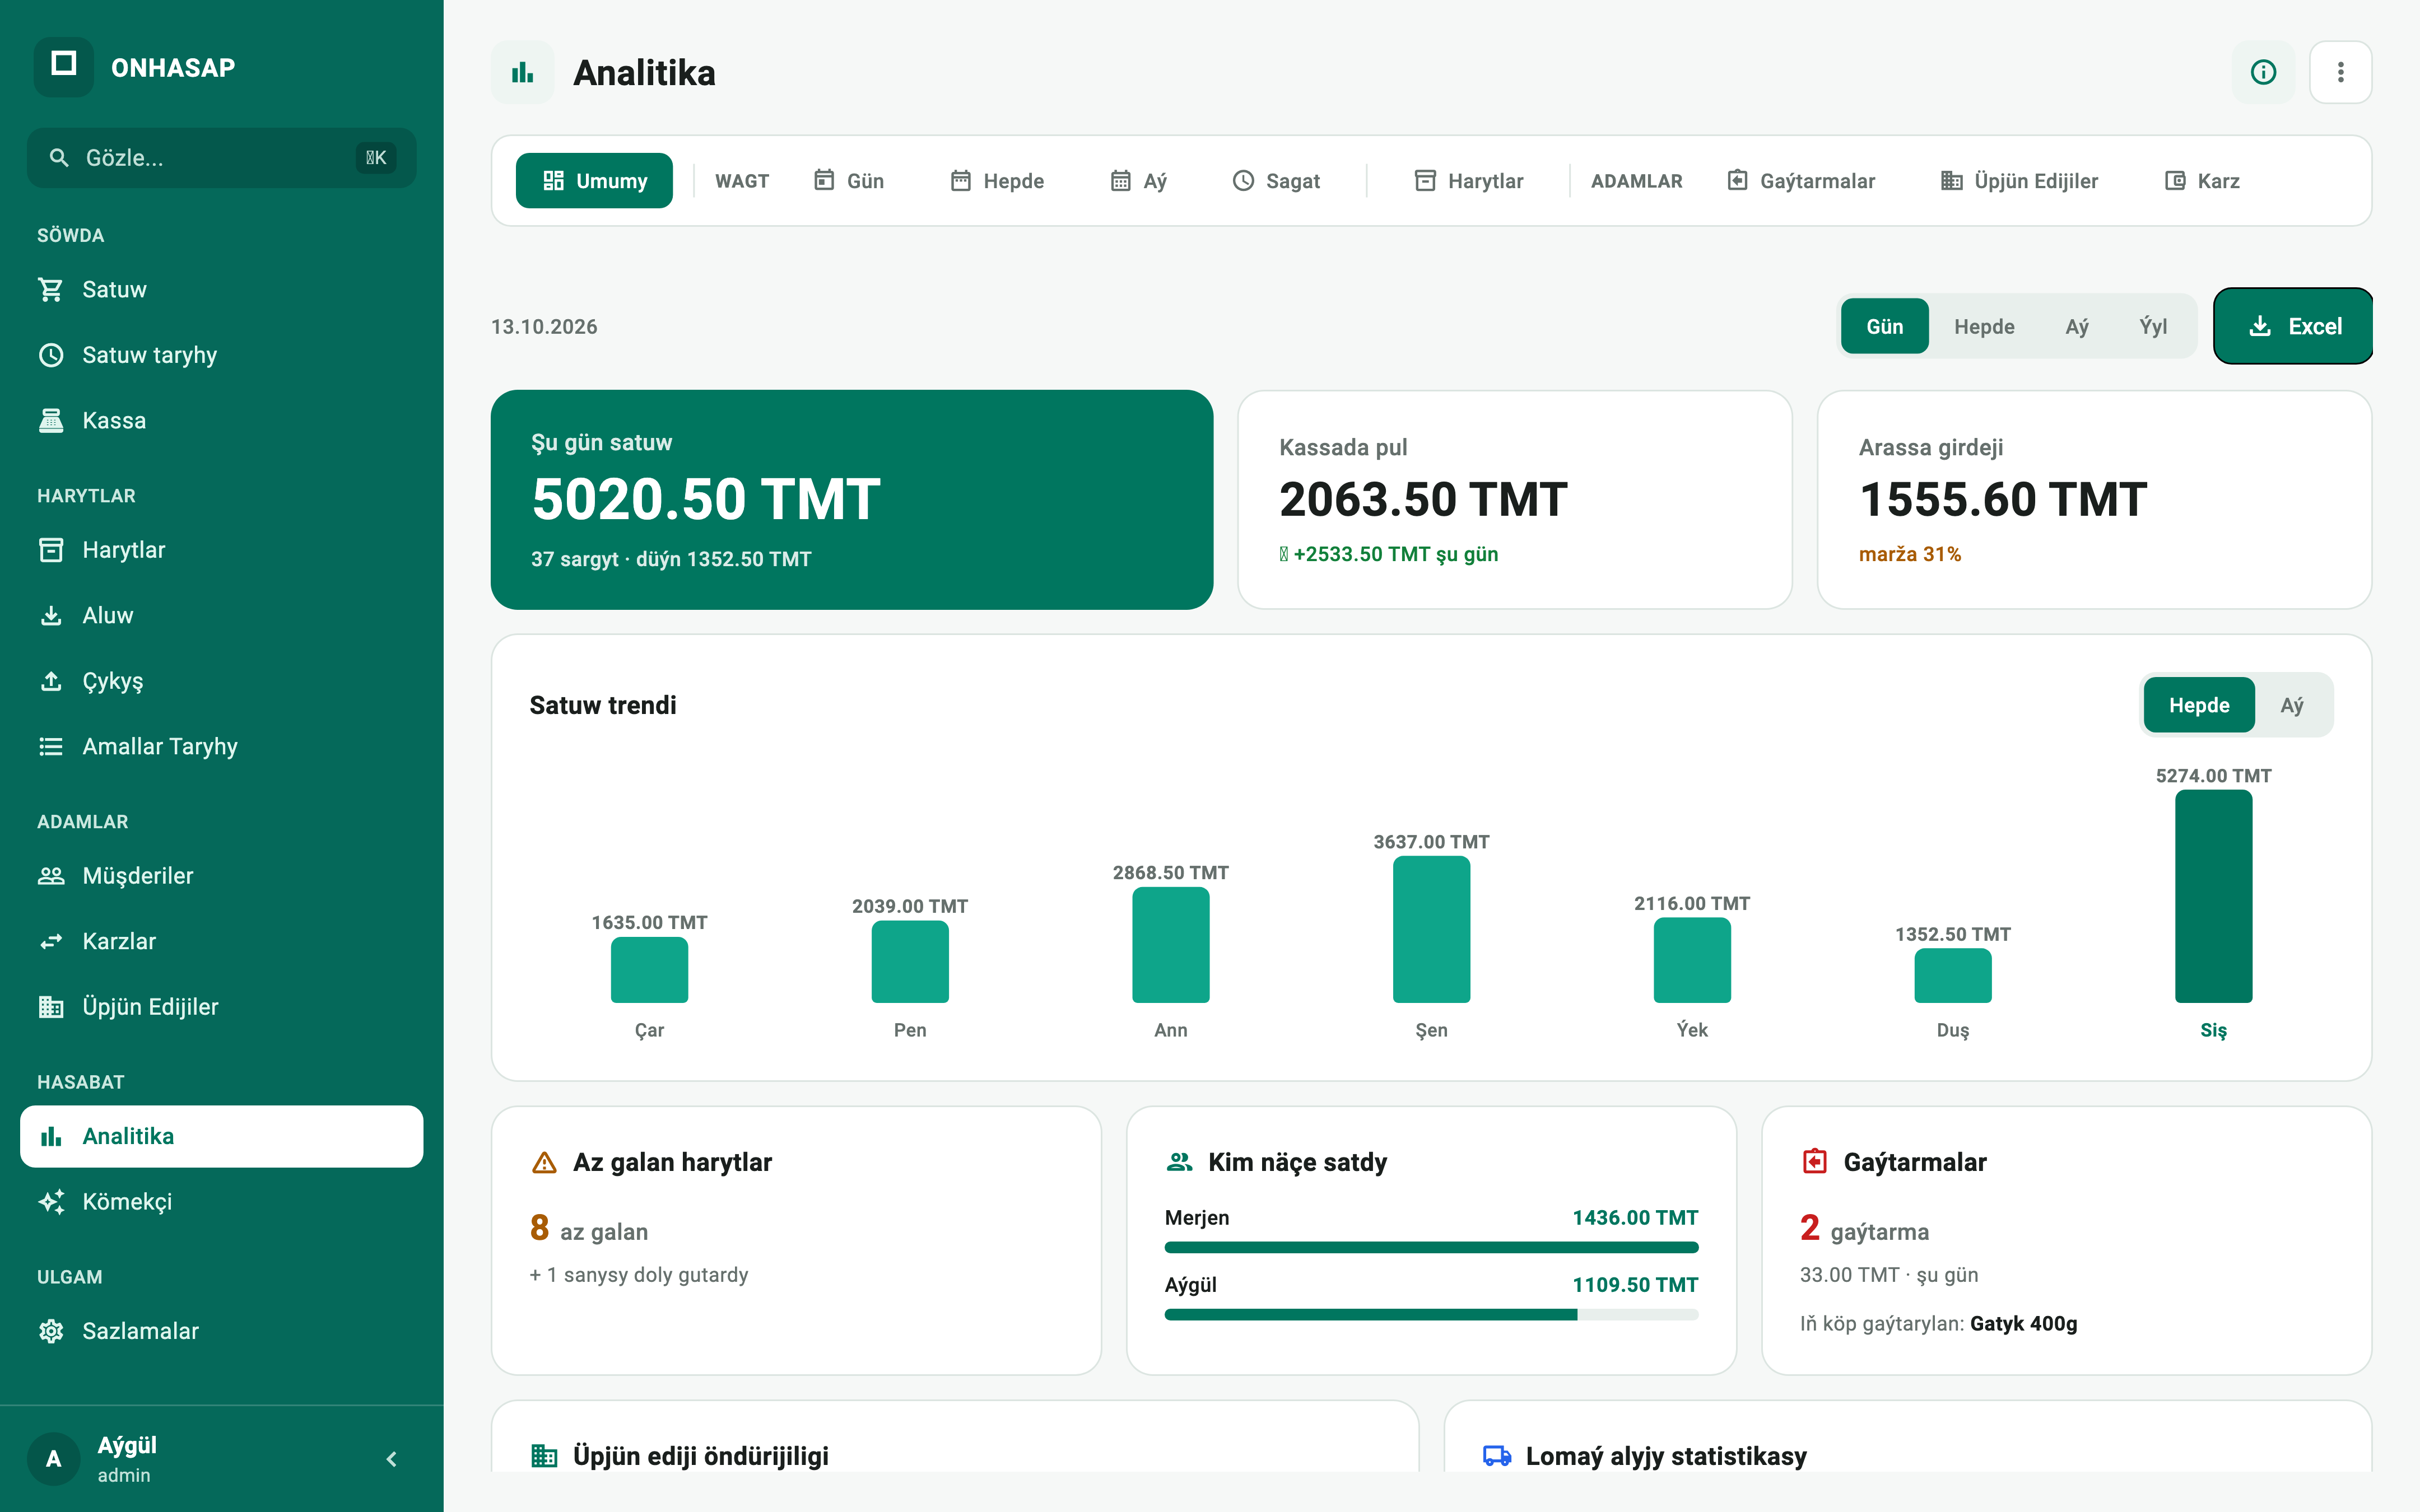Click Merjen's sales progress bar
This screenshot has height=1512, width=2420.
(1431, 1247)
